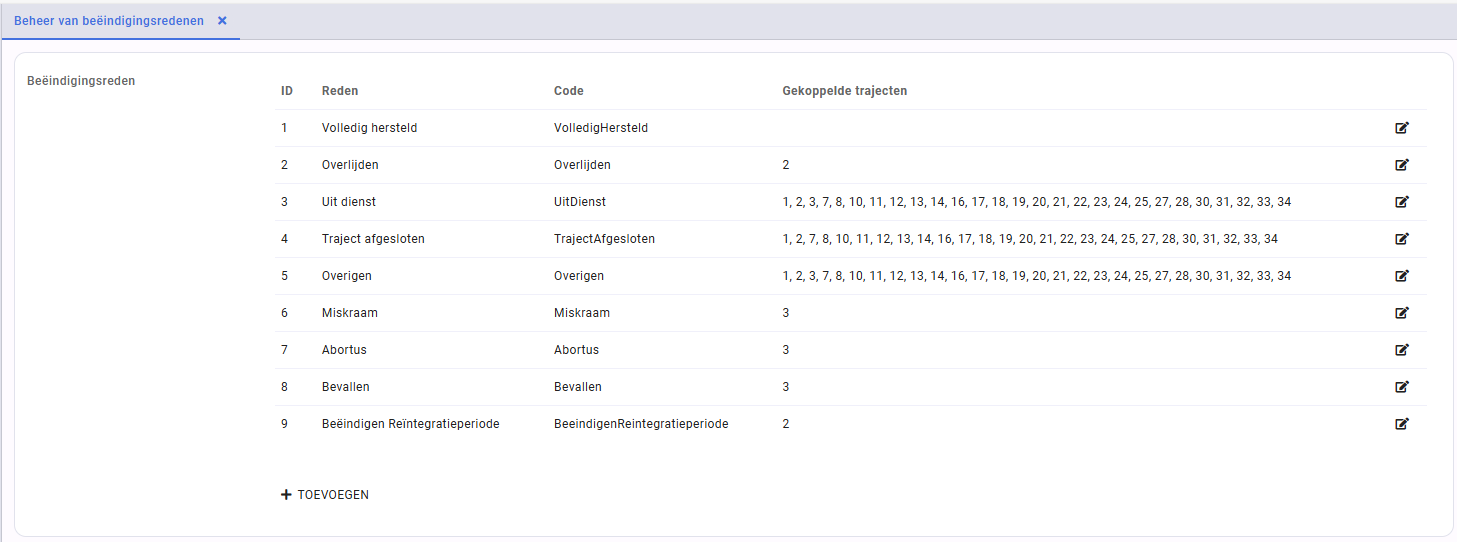Viewport: 1457px width, 542px height.
Task: Edit the Miskraam reason
Action: click(1402, 313)
